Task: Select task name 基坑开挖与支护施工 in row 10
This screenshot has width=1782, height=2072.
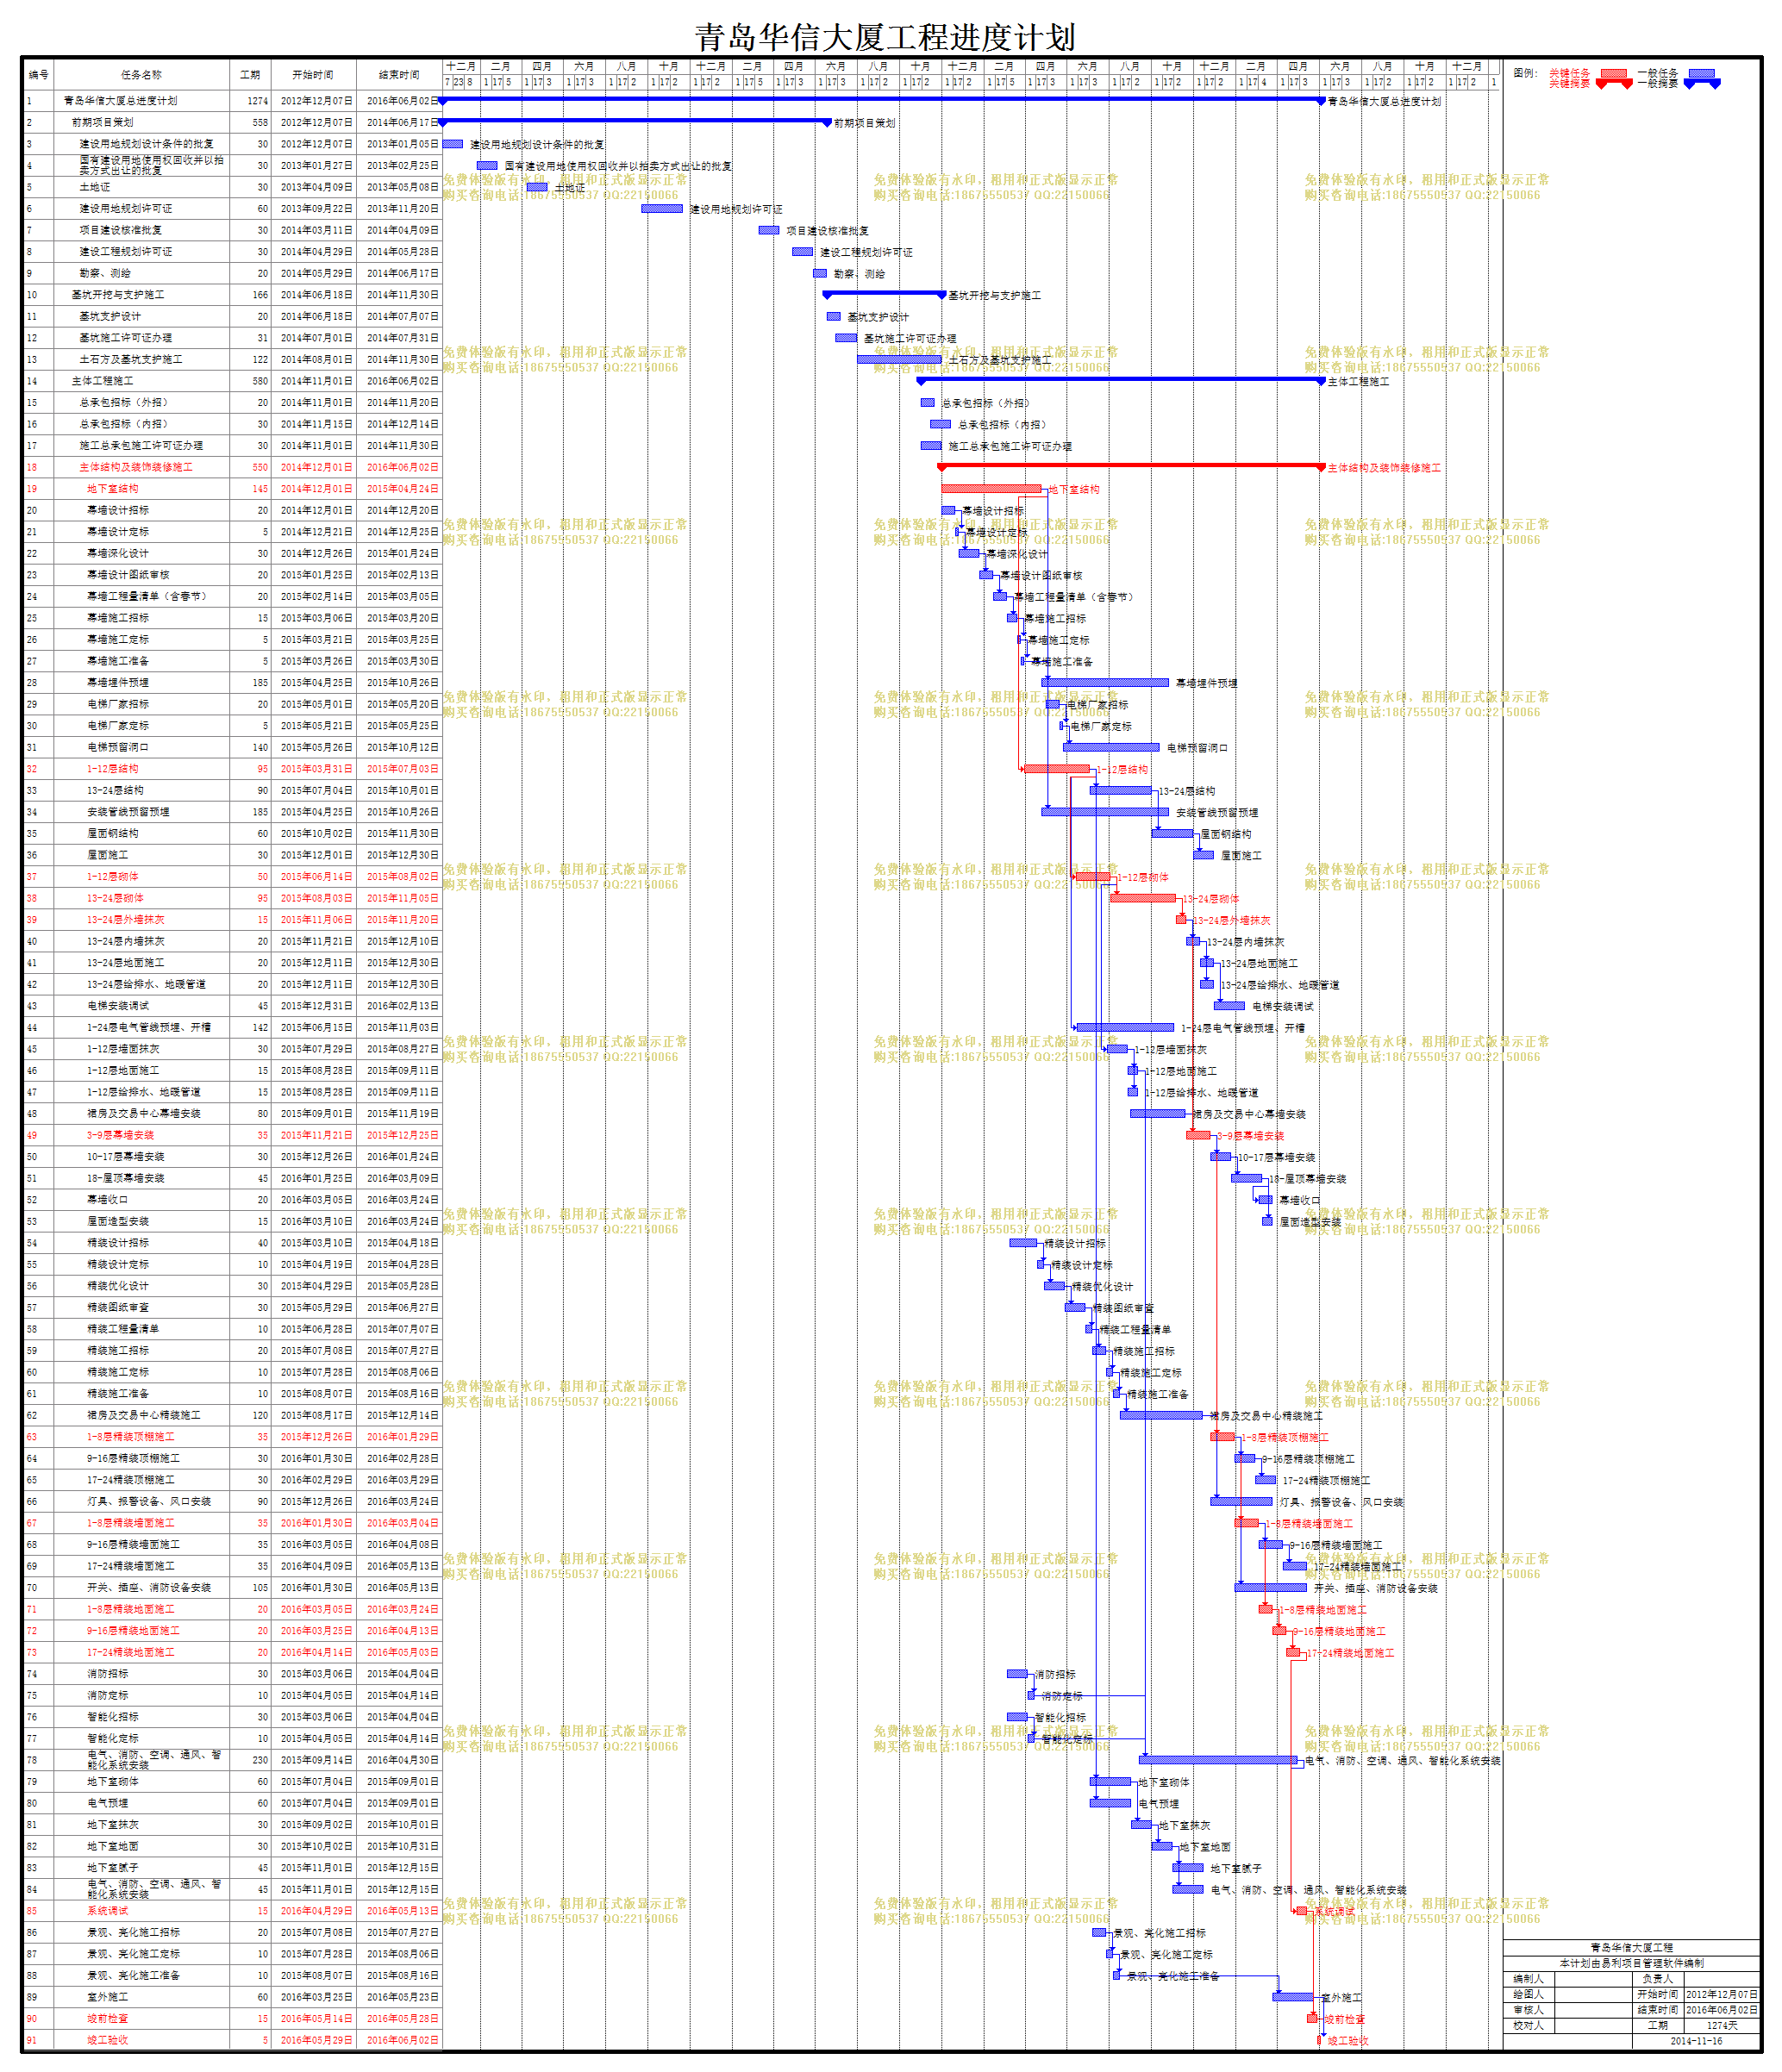Action: (x=117, y=295)
